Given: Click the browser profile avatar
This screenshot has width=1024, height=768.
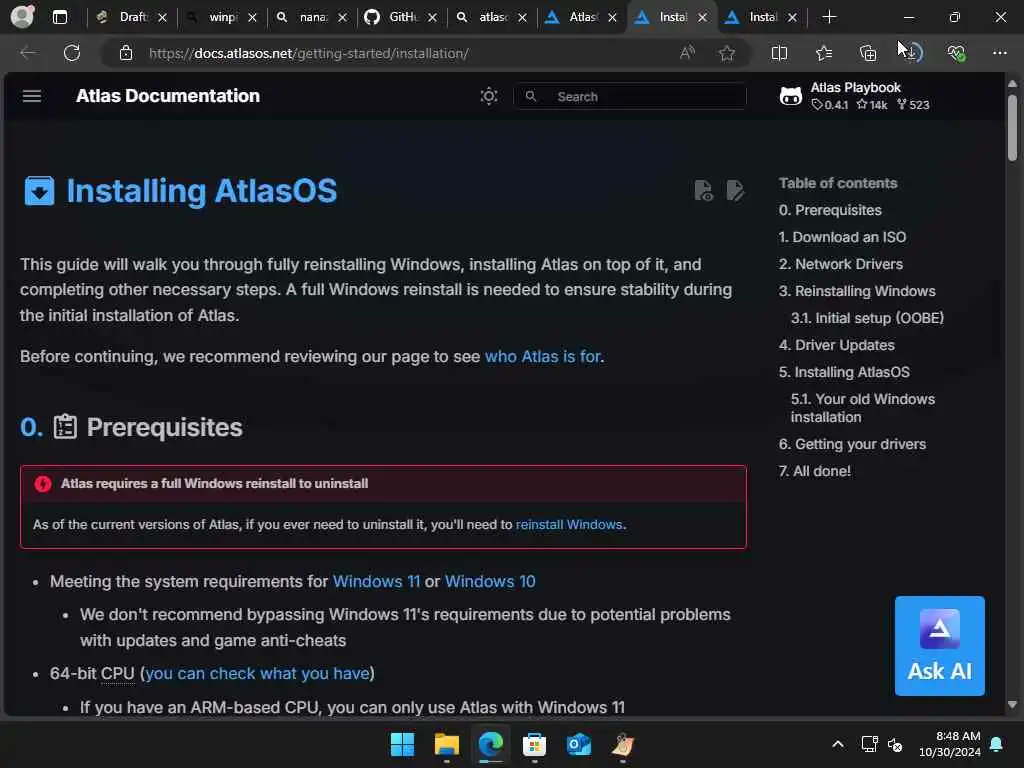Looking at the screenshot, I should 22,17.
